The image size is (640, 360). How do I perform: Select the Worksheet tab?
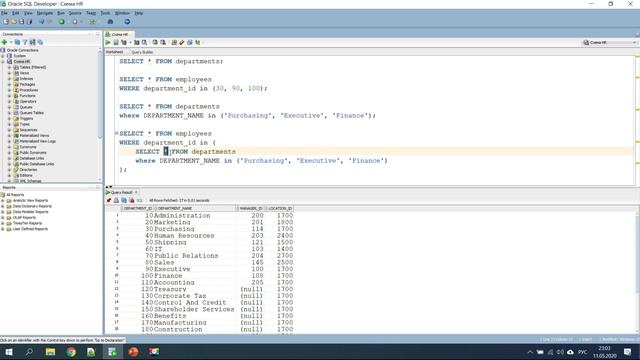pyautogui.click(x=114, y=52)
